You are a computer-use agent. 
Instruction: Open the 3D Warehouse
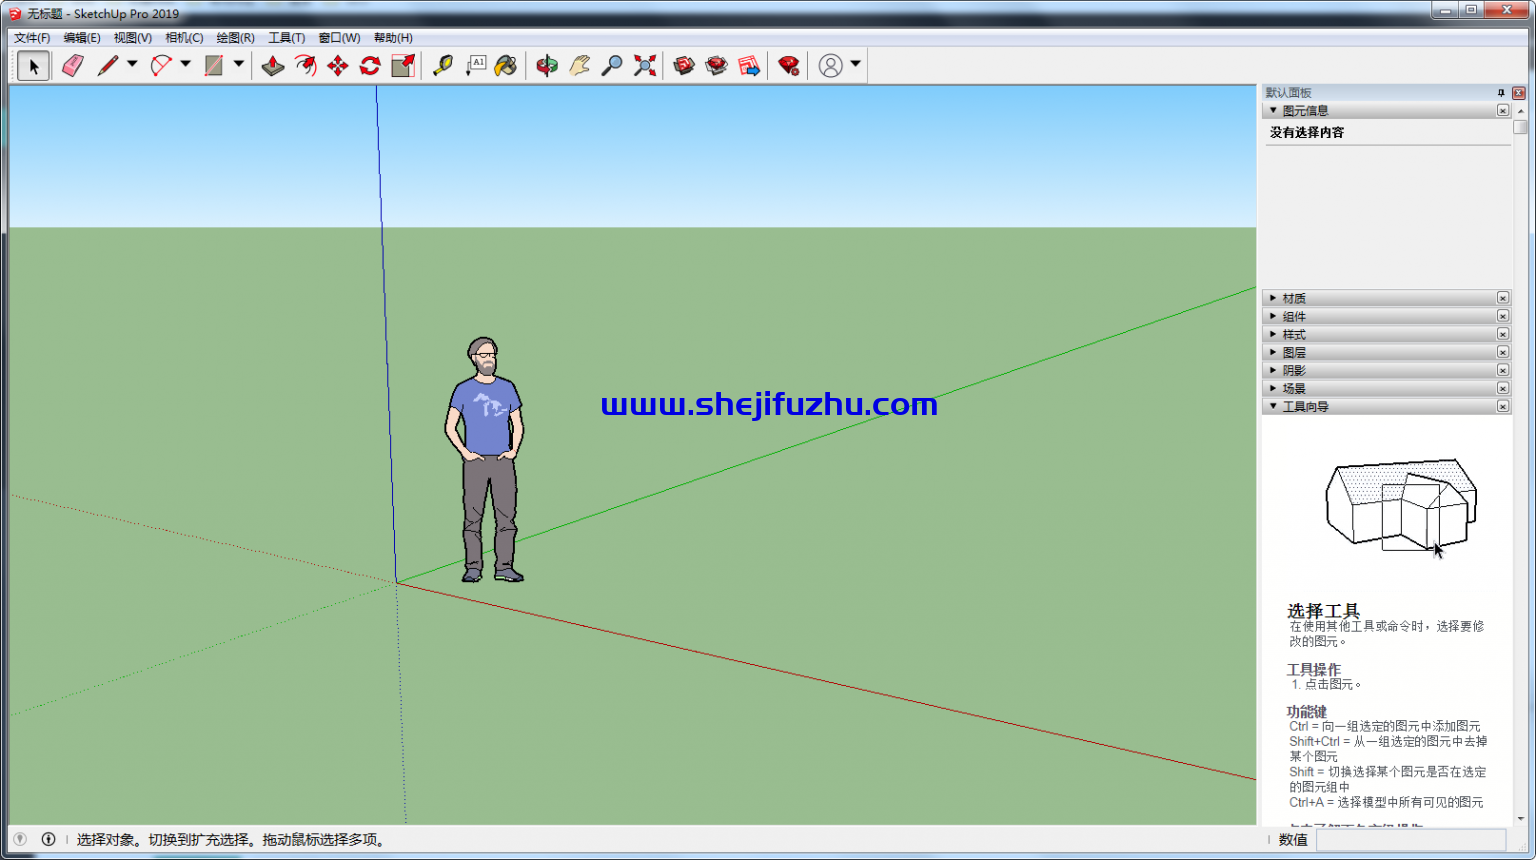pos(684,66)
